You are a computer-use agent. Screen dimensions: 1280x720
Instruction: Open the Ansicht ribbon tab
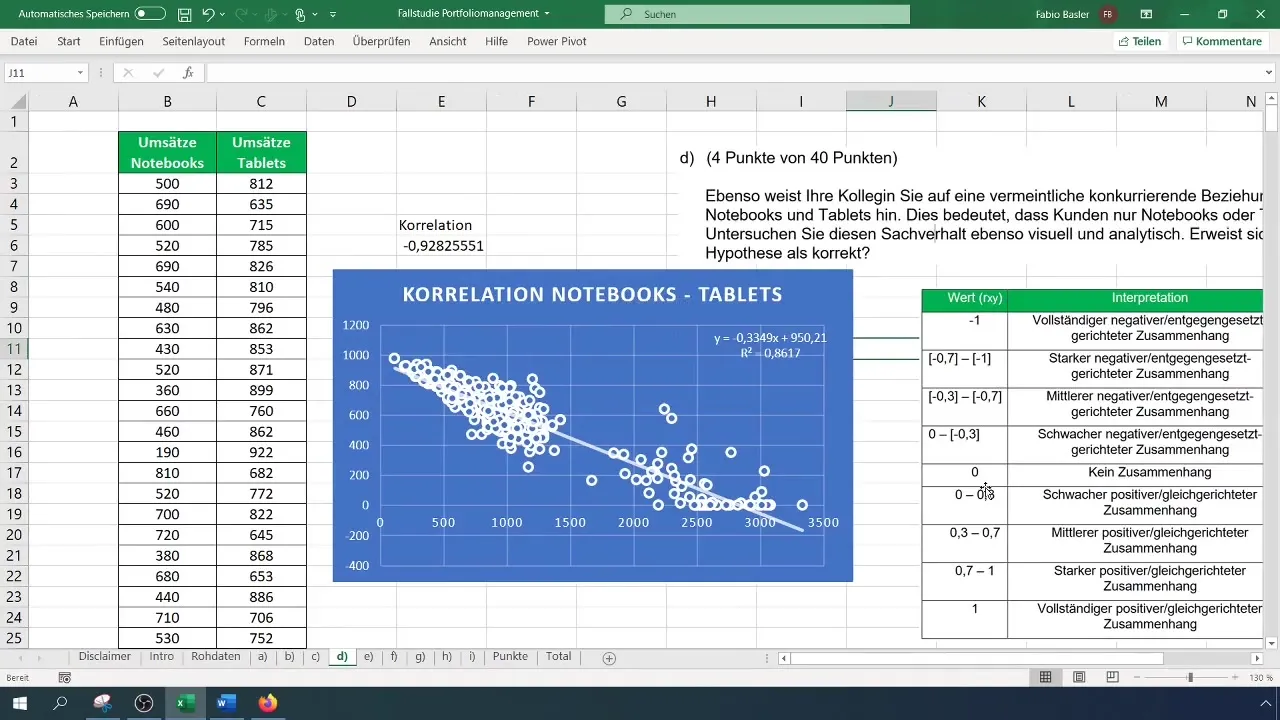(448, 41)
